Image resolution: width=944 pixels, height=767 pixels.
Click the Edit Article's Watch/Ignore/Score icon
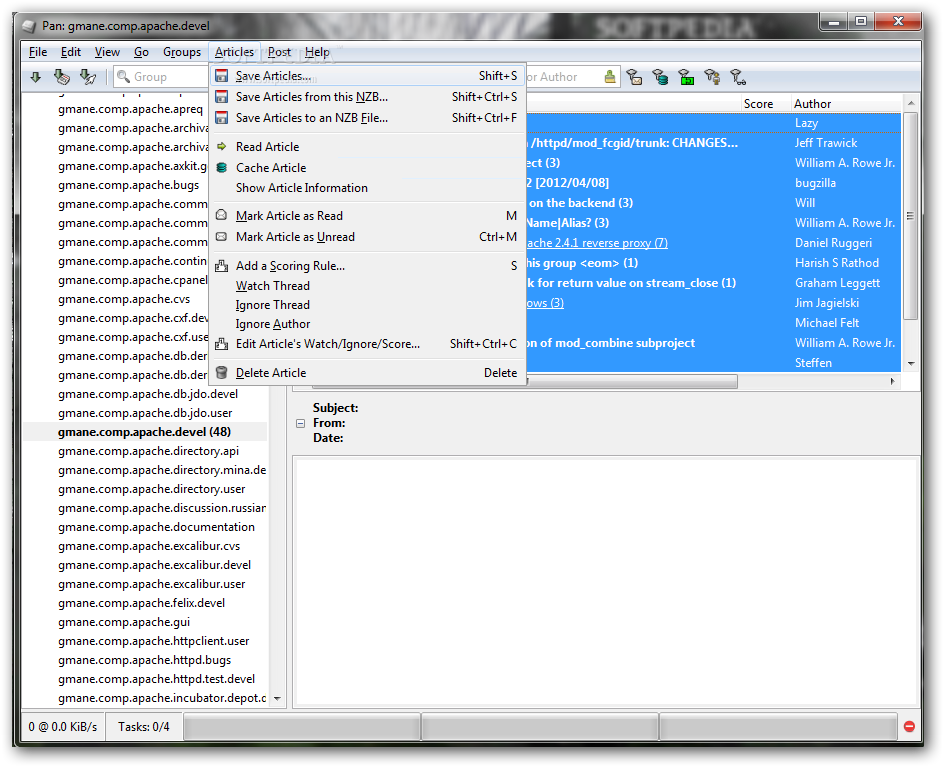point(222,344)
